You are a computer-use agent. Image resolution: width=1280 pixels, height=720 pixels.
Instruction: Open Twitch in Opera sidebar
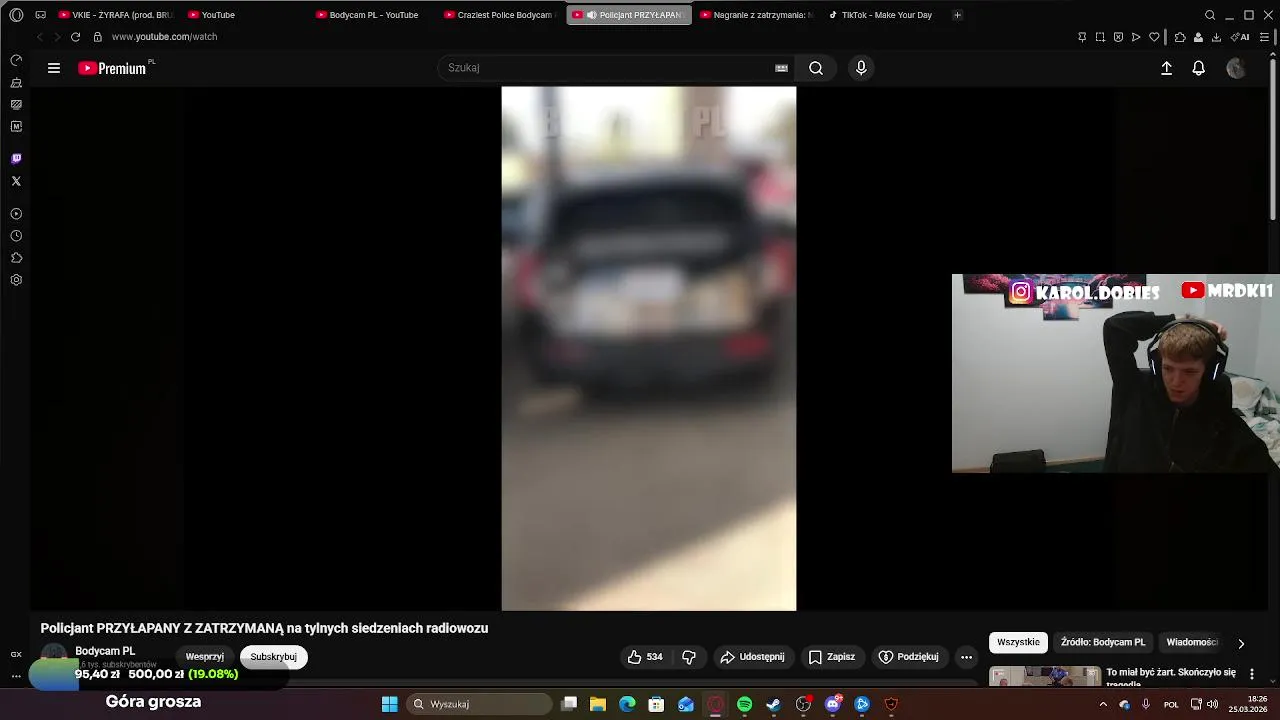click(x=16, y=158)
